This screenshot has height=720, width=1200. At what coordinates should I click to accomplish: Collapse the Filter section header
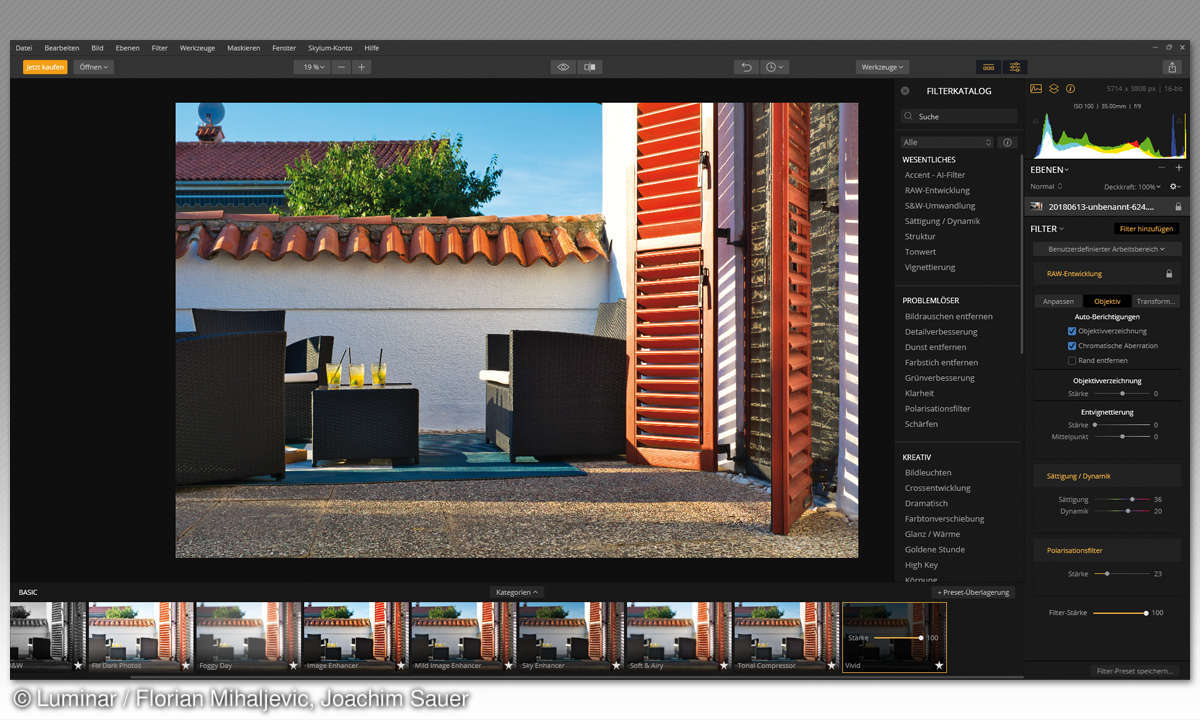click(1047, 229)
